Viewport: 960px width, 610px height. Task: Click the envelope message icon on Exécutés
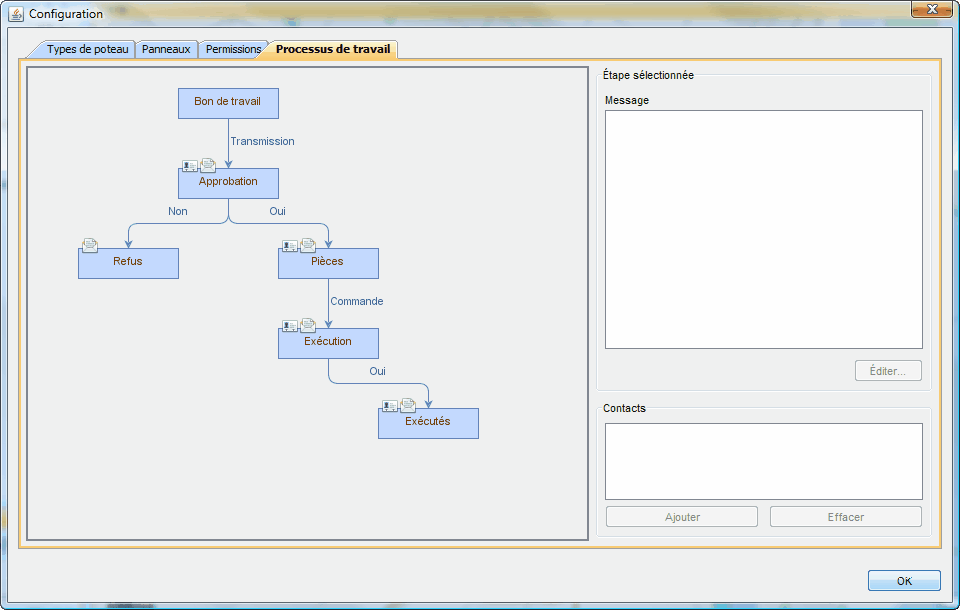408,405
